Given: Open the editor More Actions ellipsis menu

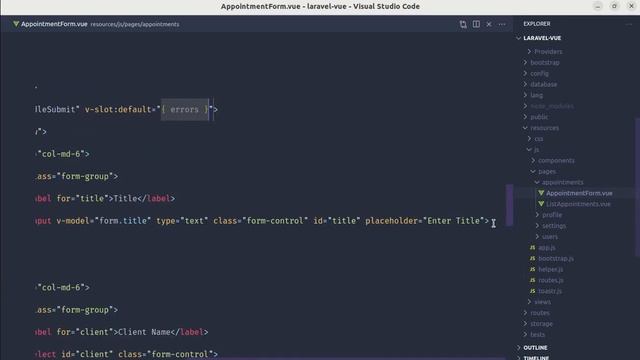Looking at the screenshot, I should [502, 24].
